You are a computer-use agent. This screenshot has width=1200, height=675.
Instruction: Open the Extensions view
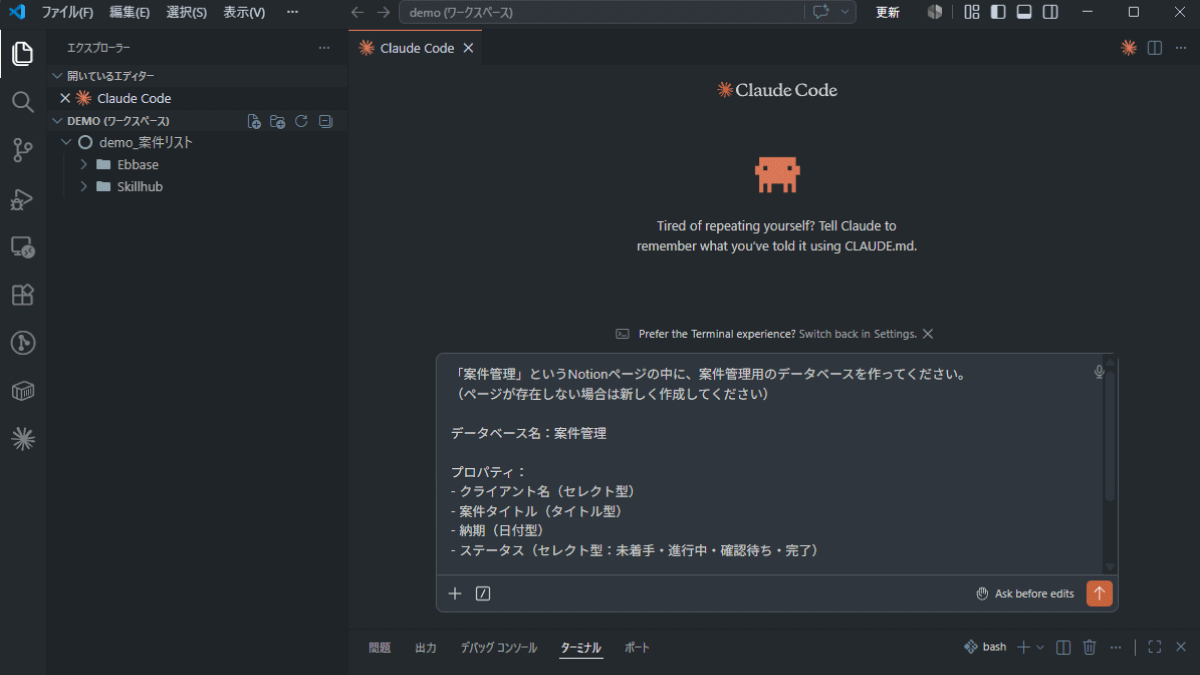pyautogui.click(x=22, y=295)
